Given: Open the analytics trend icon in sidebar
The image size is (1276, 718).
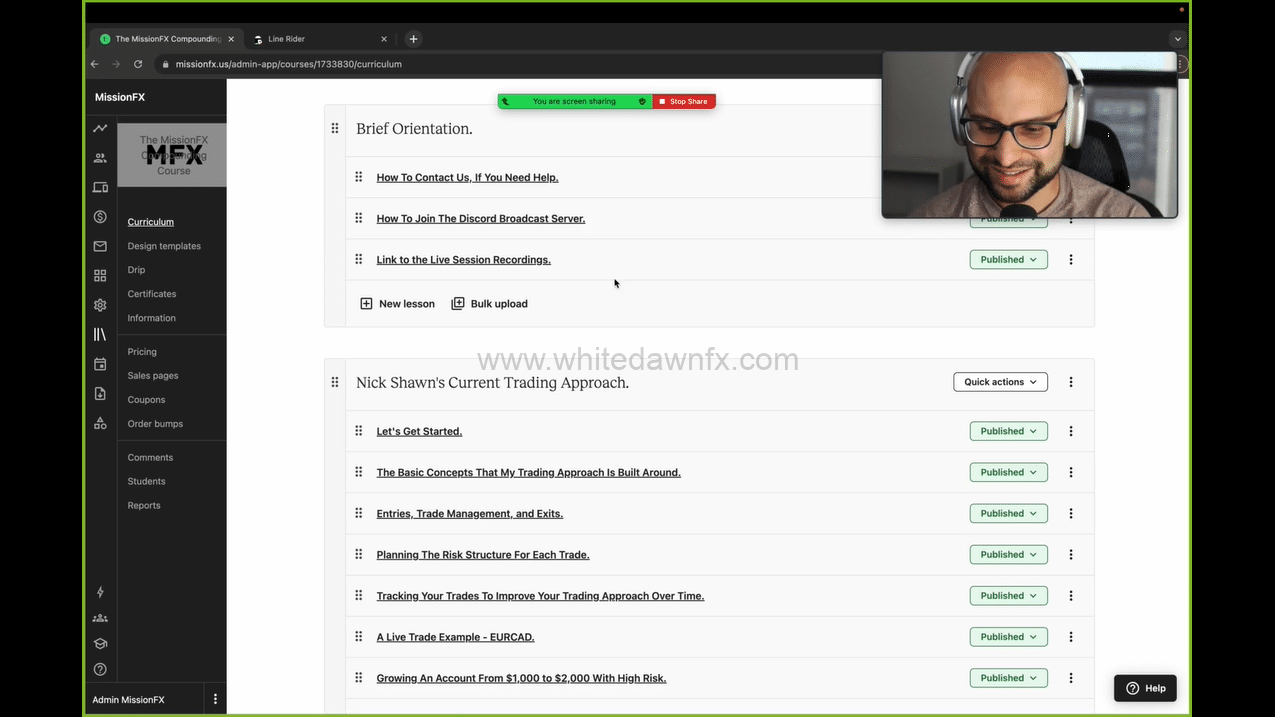Looking at the screenshot, I should (x=100, y=128).
